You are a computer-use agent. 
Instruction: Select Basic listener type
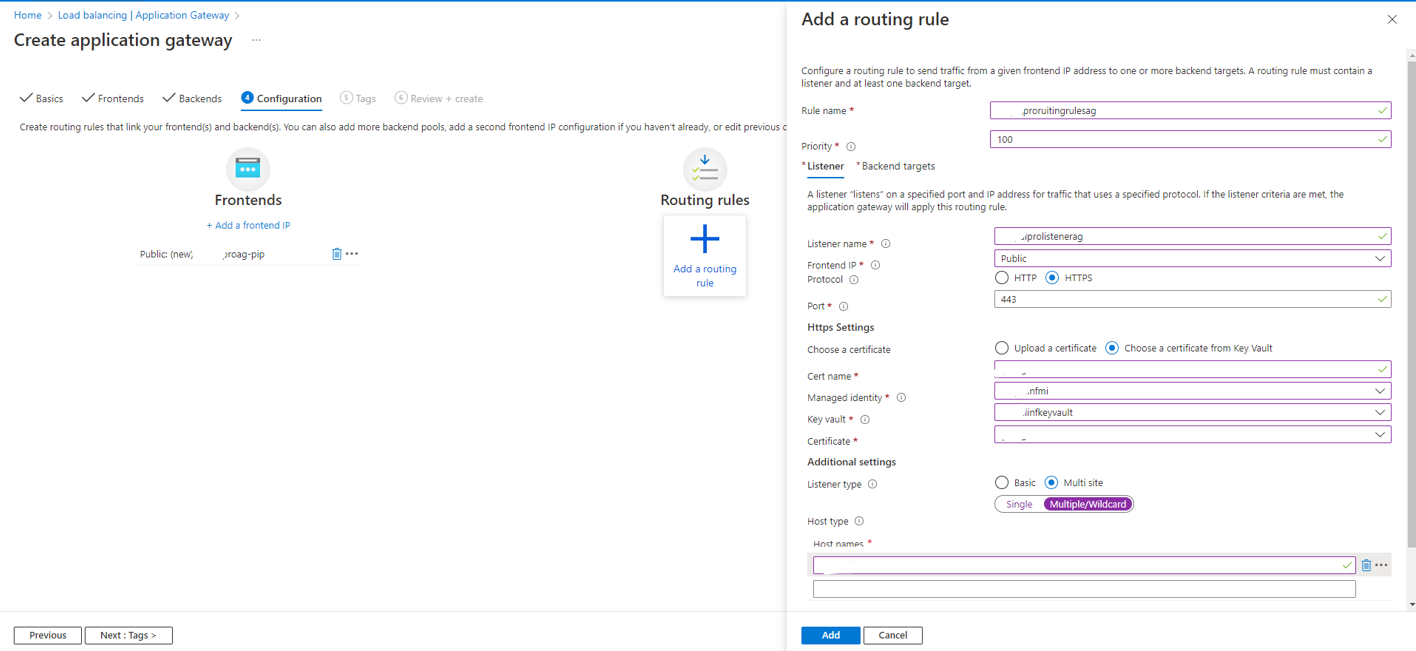pyautogui.click(x=1002, y=483)
